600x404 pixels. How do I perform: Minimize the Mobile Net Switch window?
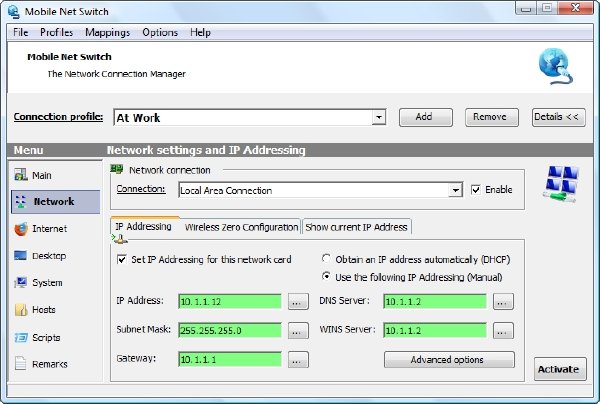526,8
